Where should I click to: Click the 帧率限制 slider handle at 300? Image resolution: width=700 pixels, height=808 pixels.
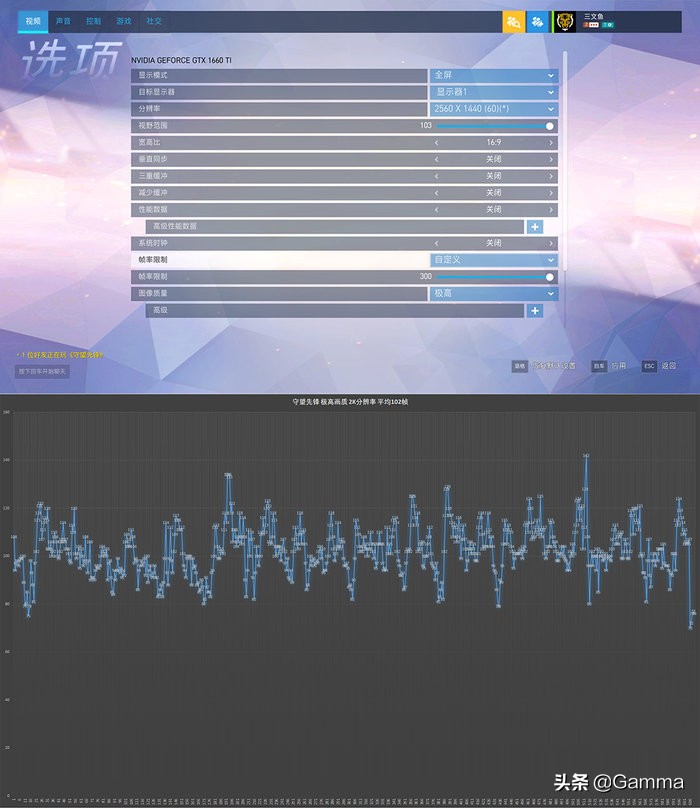pos(549,277)
